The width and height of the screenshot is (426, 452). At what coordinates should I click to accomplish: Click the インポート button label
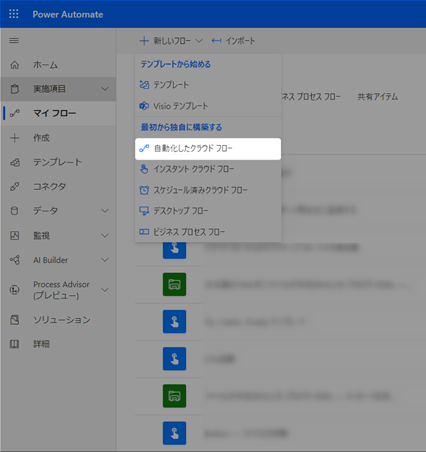[240, 41]
